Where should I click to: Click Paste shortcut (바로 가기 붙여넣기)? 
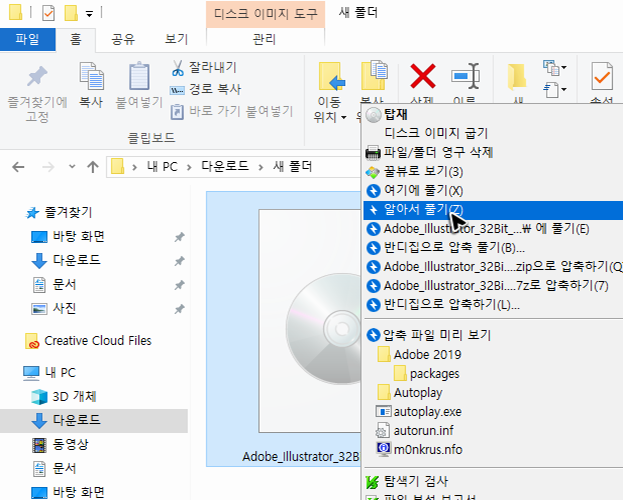[x=232, y=112]
